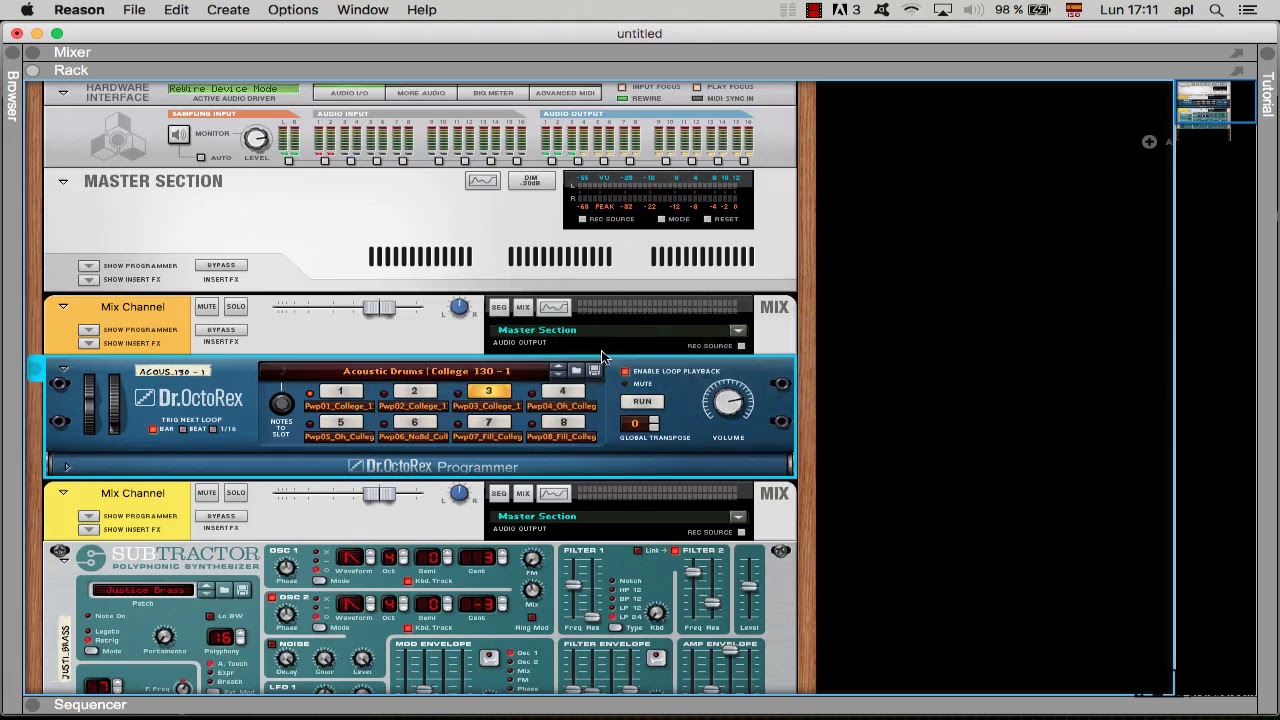This screenshot has width=1280, height=720.
Task: Open first Mix Channel audio output dropdown
Action: [737, 331]
